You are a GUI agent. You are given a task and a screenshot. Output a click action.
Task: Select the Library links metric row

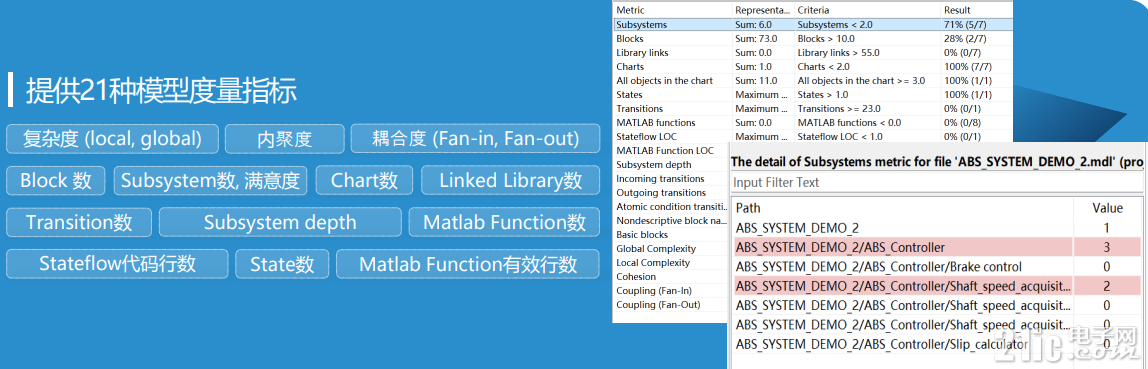point(813,53)
